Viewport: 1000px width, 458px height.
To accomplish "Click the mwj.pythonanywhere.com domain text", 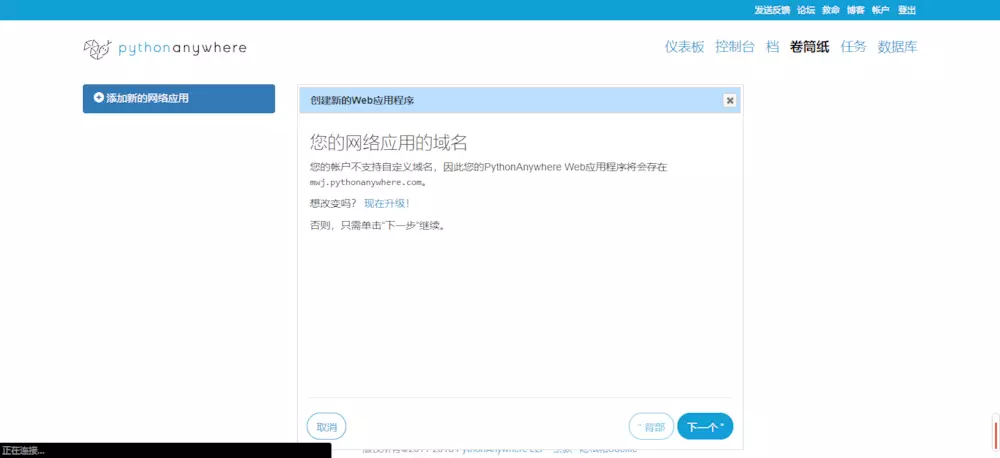I will (x=365, y=182).
